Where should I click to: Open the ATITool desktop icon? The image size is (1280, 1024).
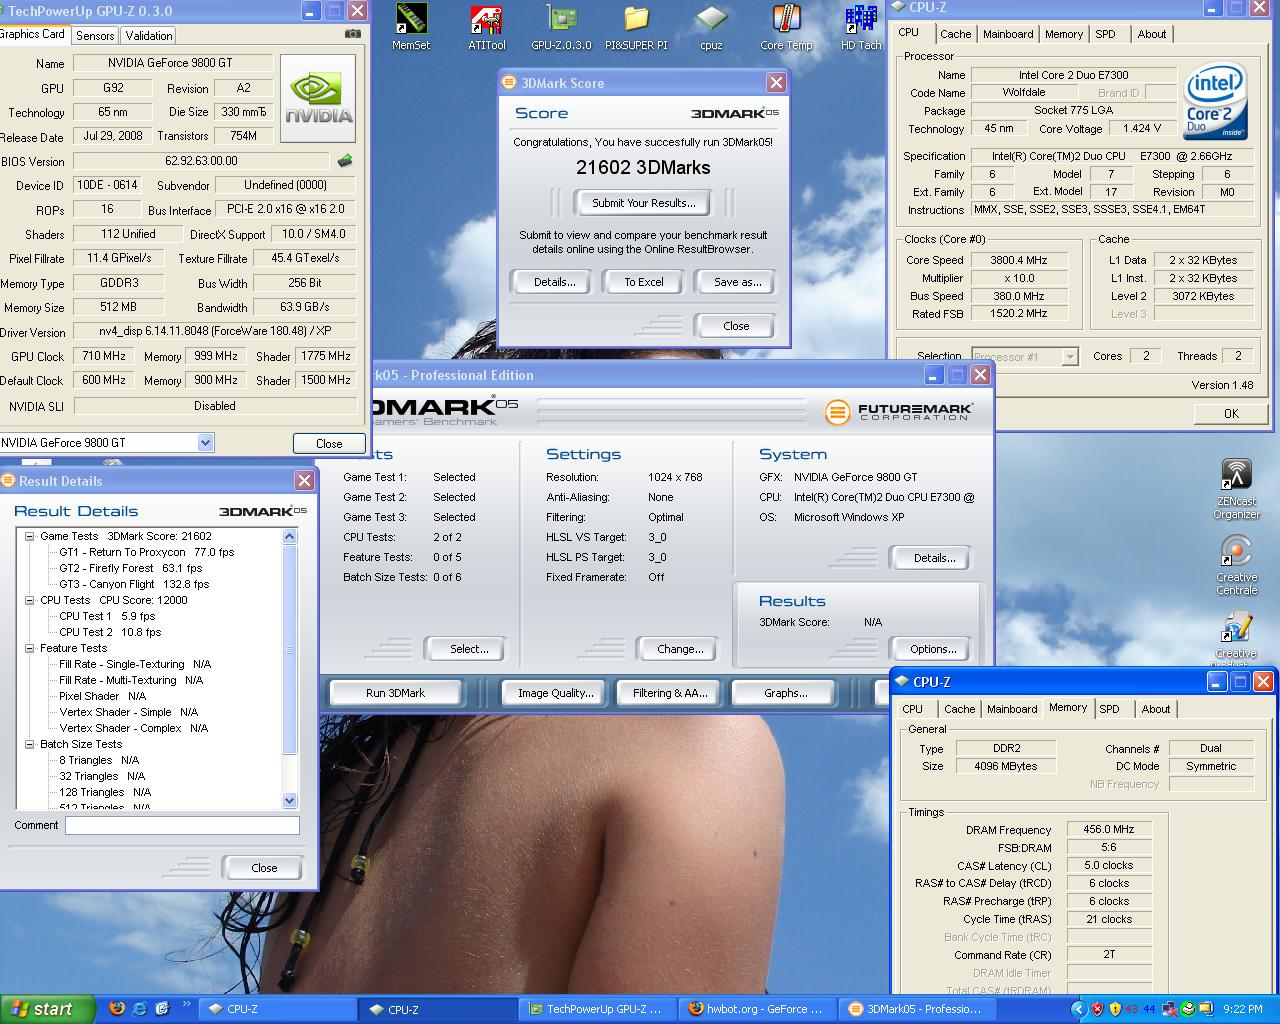(487, 27)
